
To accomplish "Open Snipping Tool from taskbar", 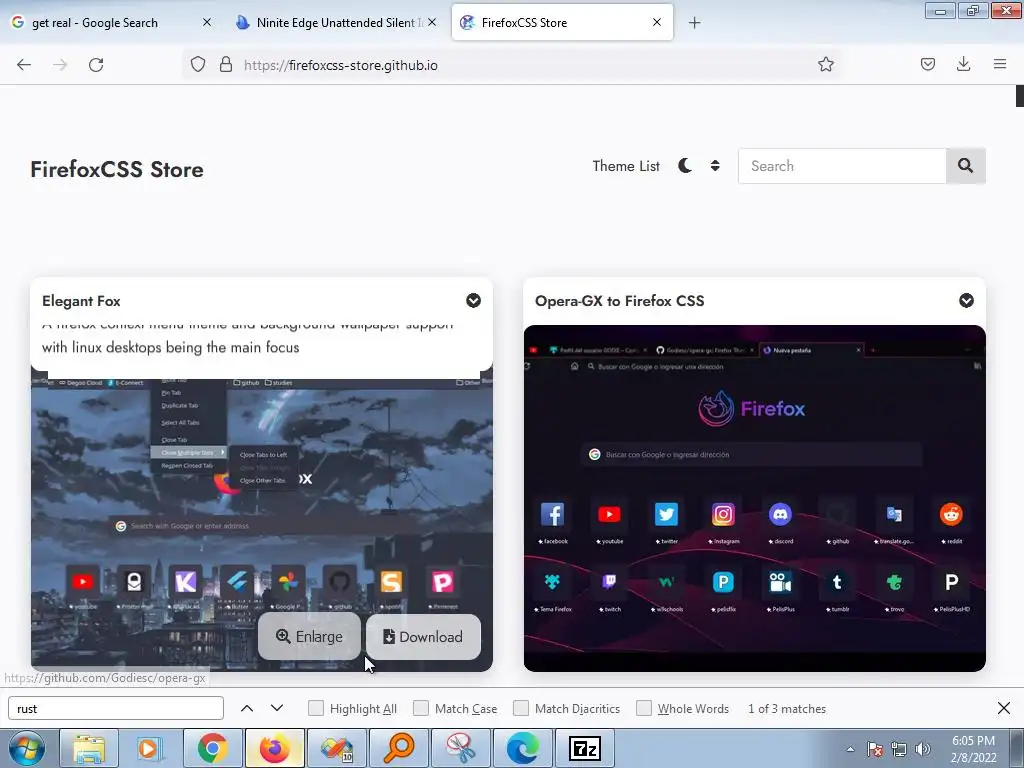I will [x=460, y=749].
